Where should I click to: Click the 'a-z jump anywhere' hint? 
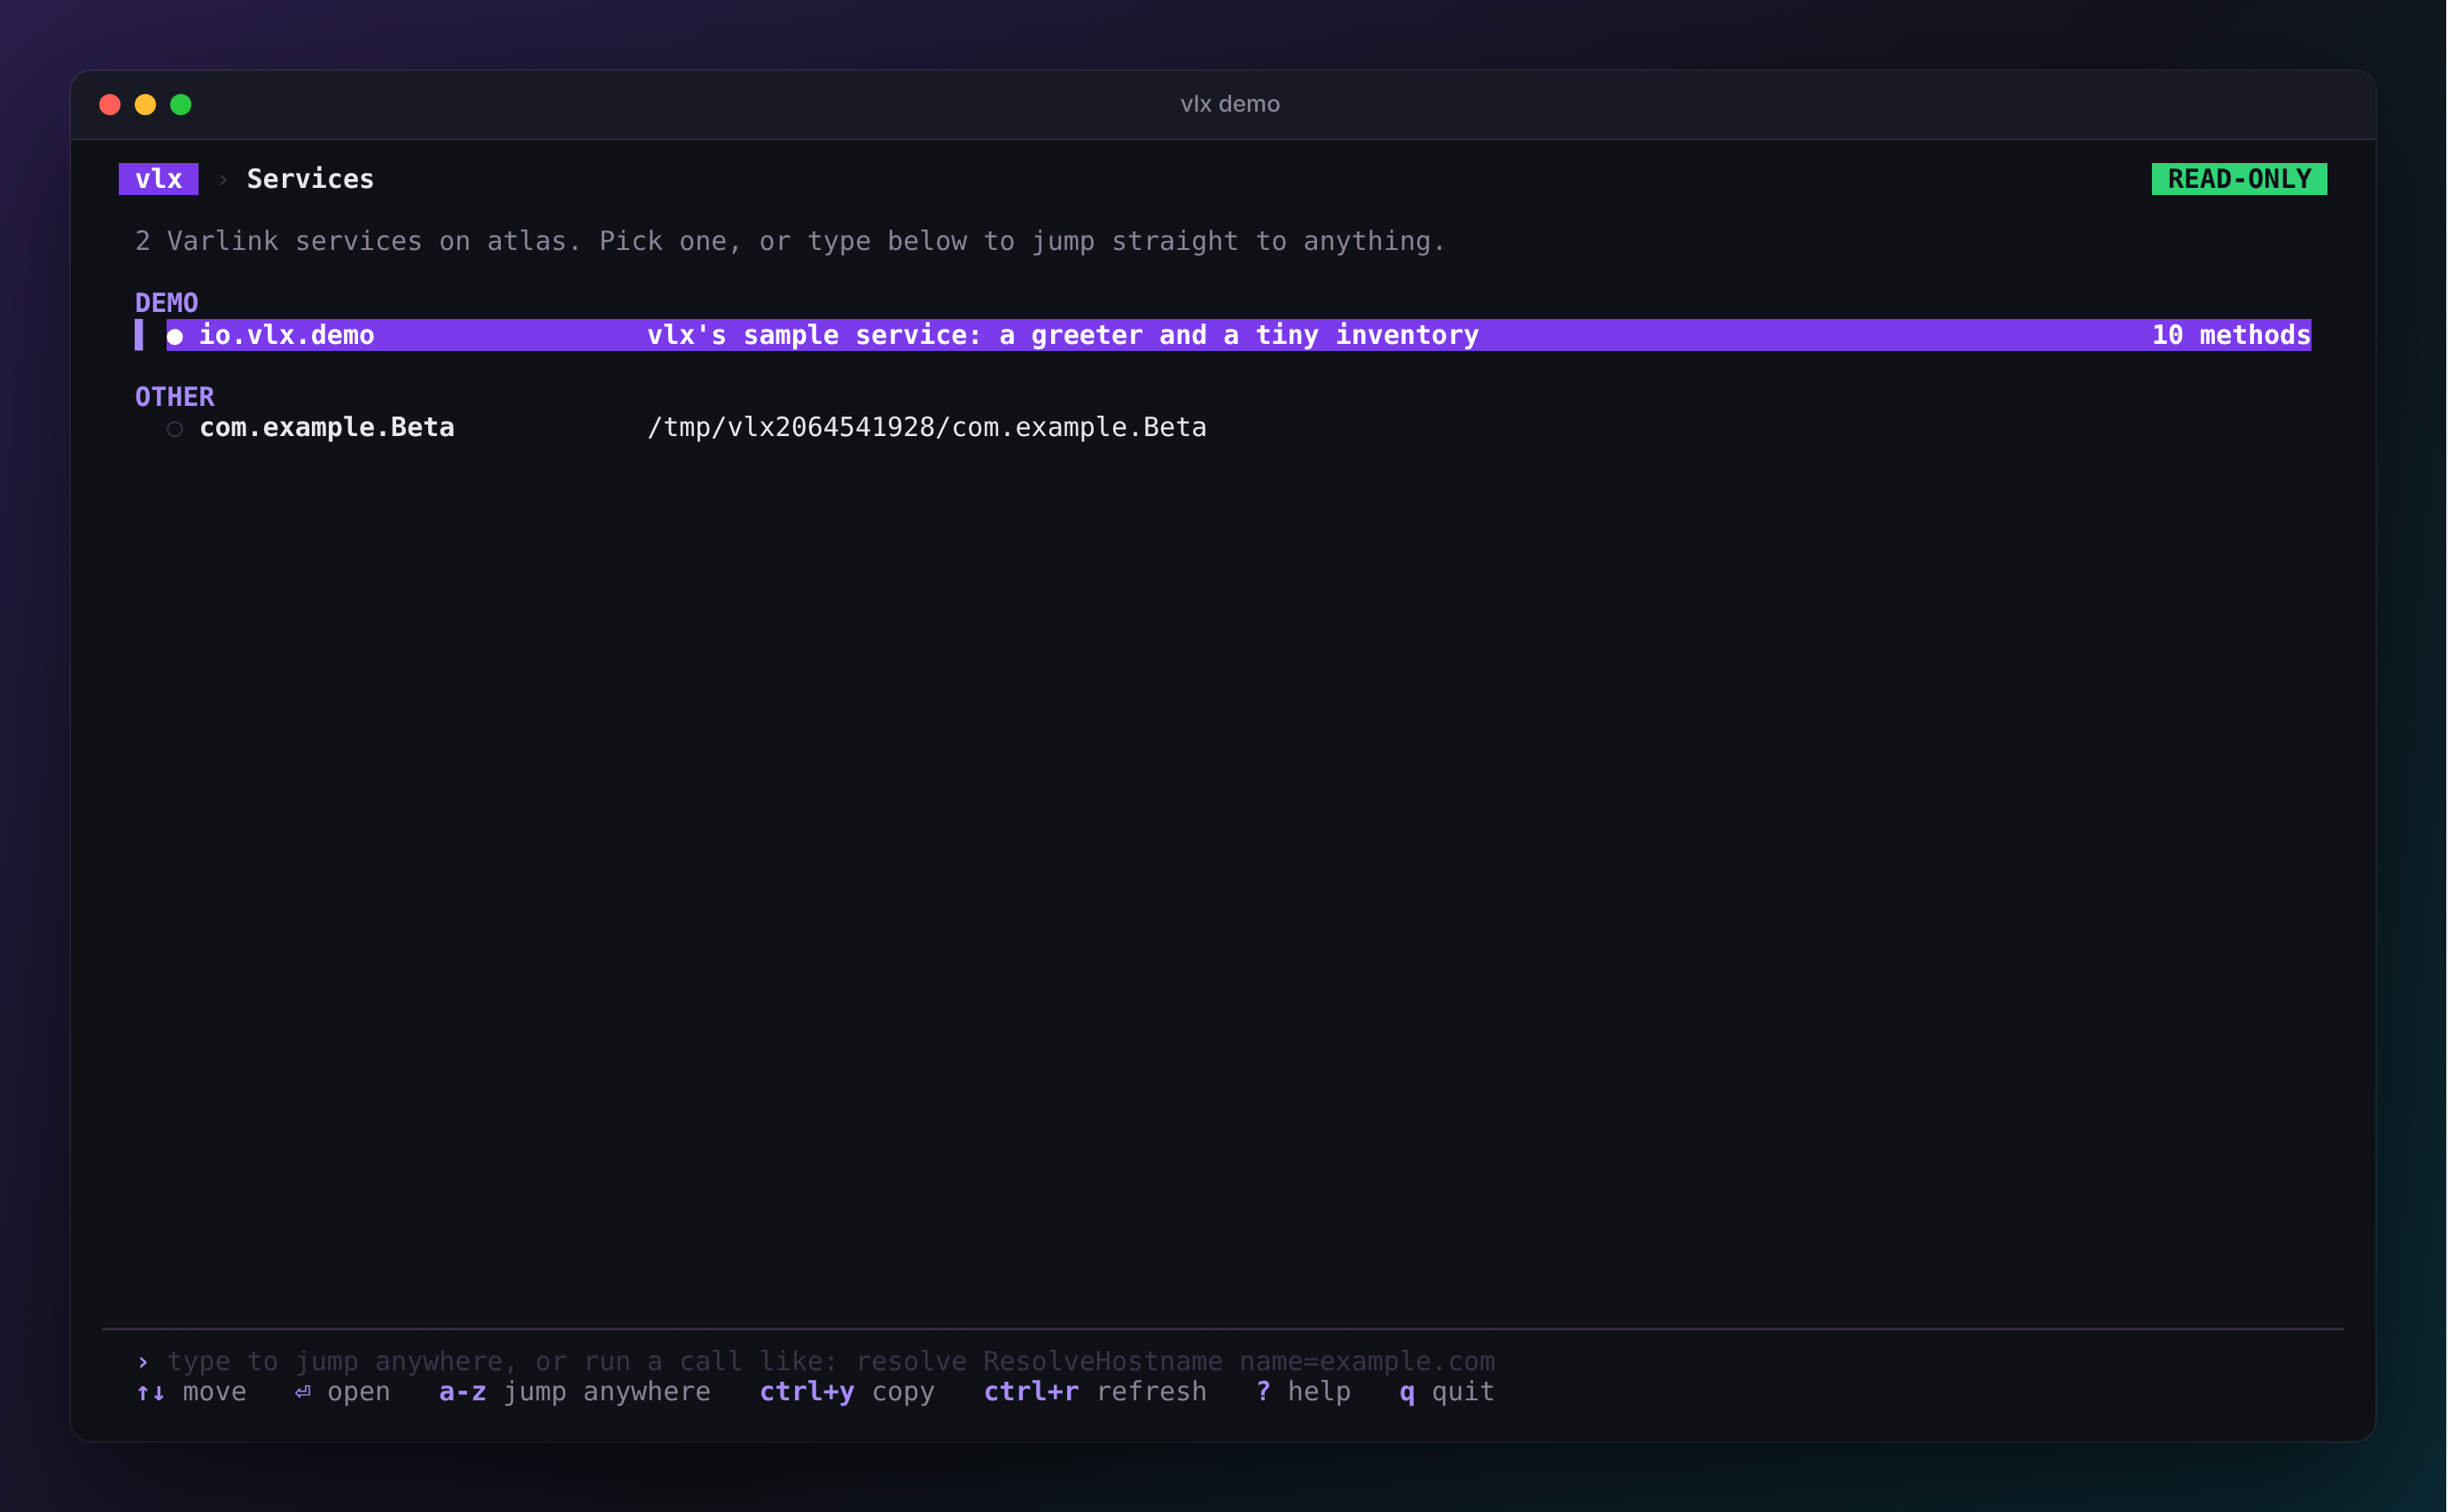pyautogui.click(x=575, y=1392)
